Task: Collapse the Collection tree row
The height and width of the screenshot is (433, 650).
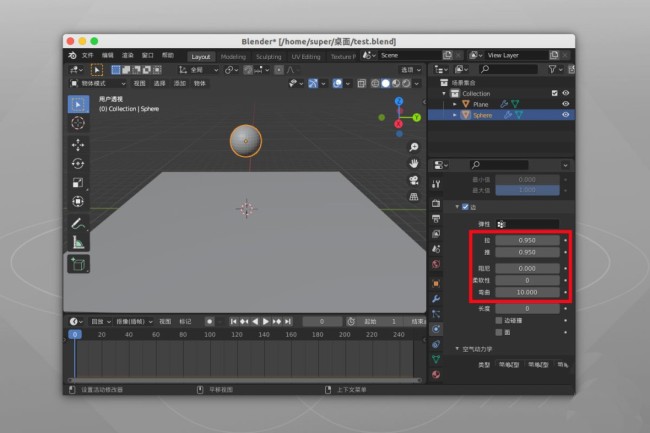Action: [444, 94]
